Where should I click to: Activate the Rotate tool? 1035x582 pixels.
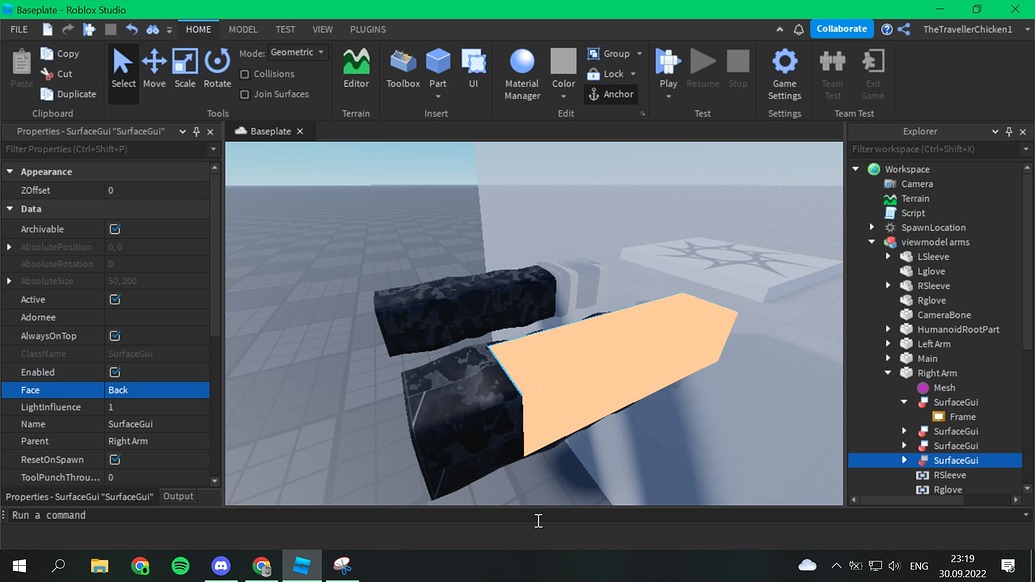[216, 70]
